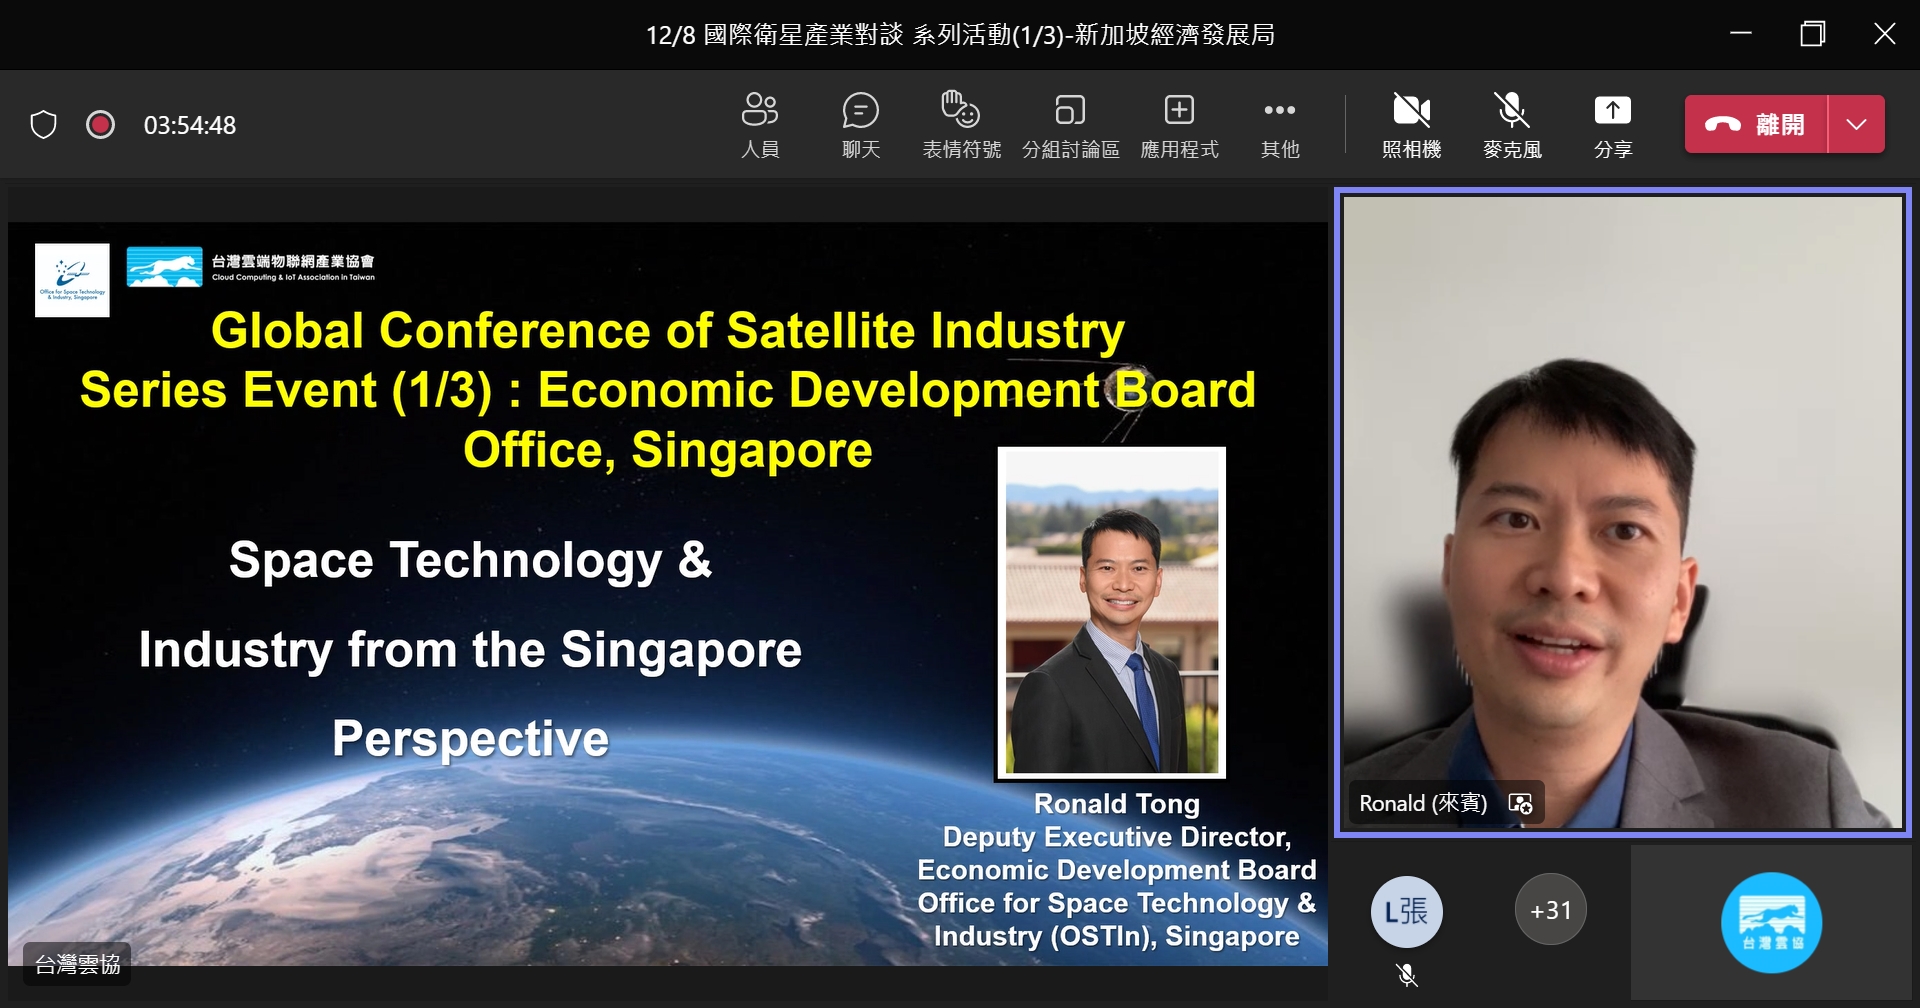The image size is (1920, 1008).
Task: Show the +31 additional participants
Action: click(x=1551, y=910)
